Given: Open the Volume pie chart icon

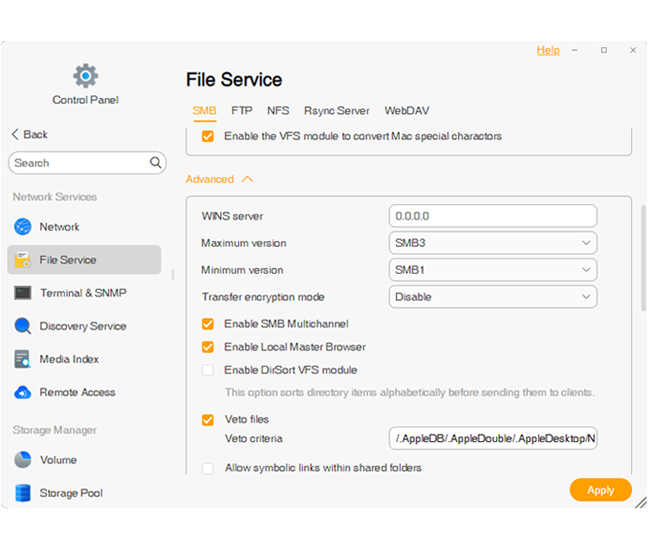Looking at the screenshot, I should (x=22, y=460).
